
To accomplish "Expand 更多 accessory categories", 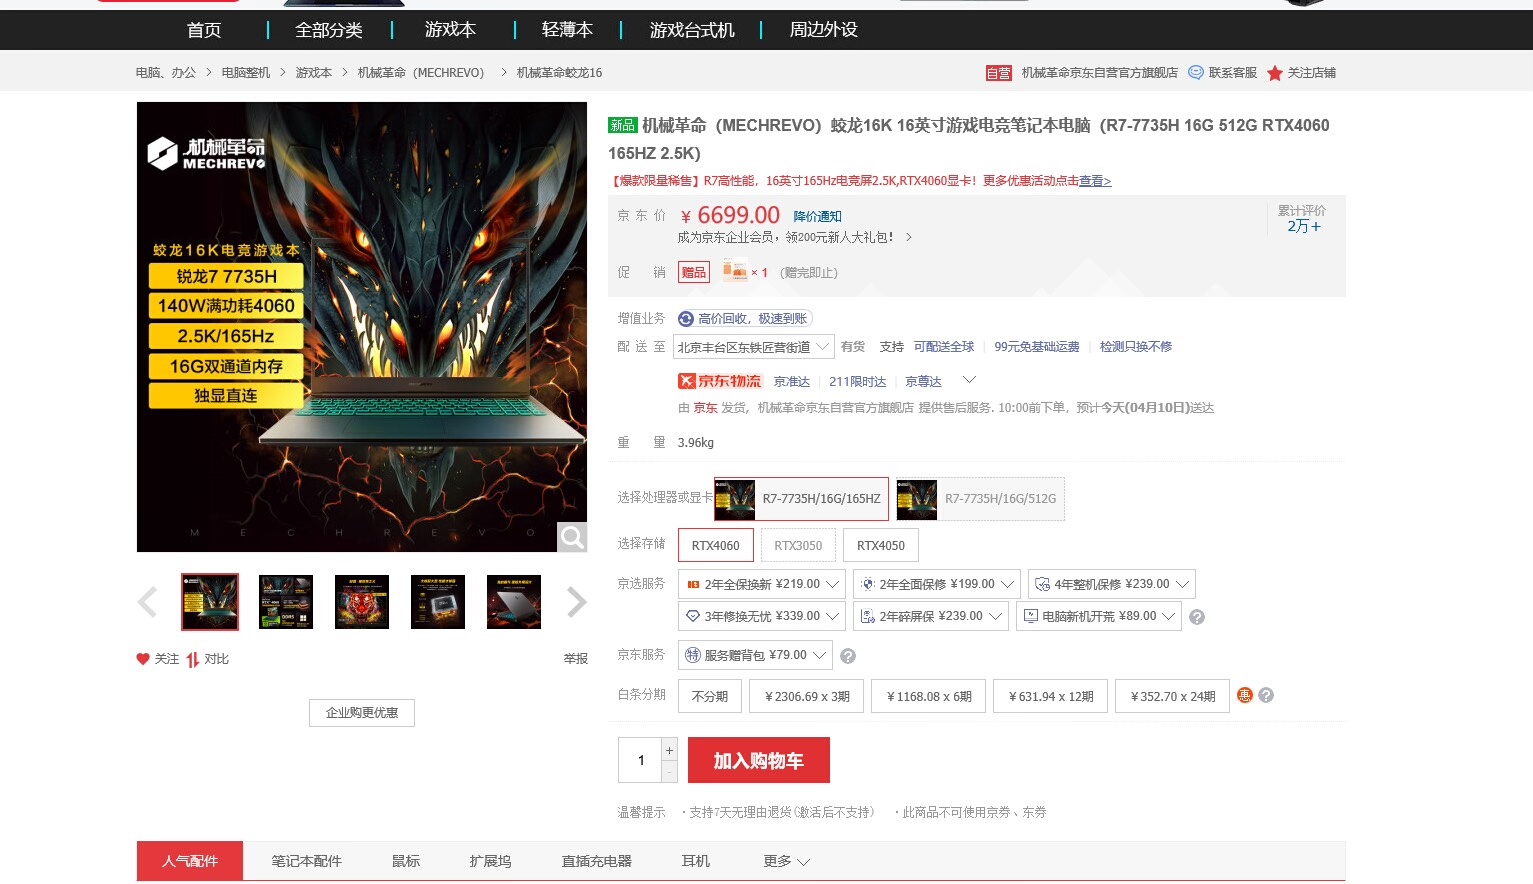I will click(787, 861).
